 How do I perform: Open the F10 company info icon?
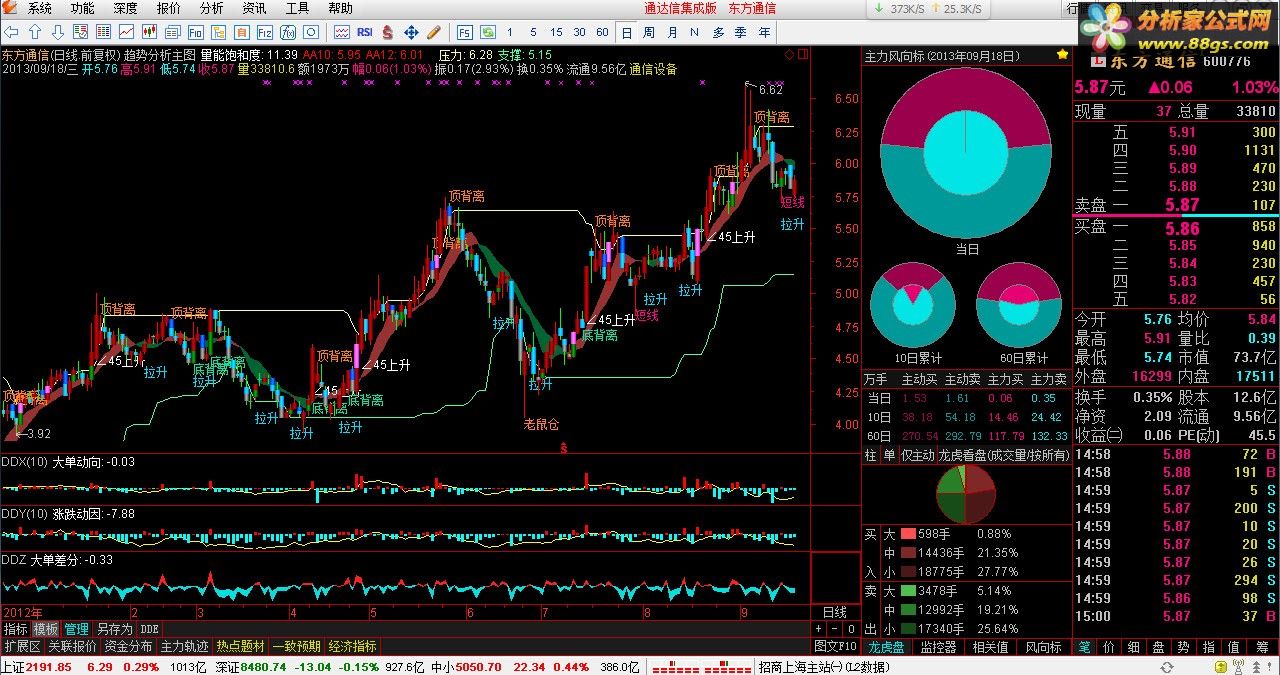[196, 32]
